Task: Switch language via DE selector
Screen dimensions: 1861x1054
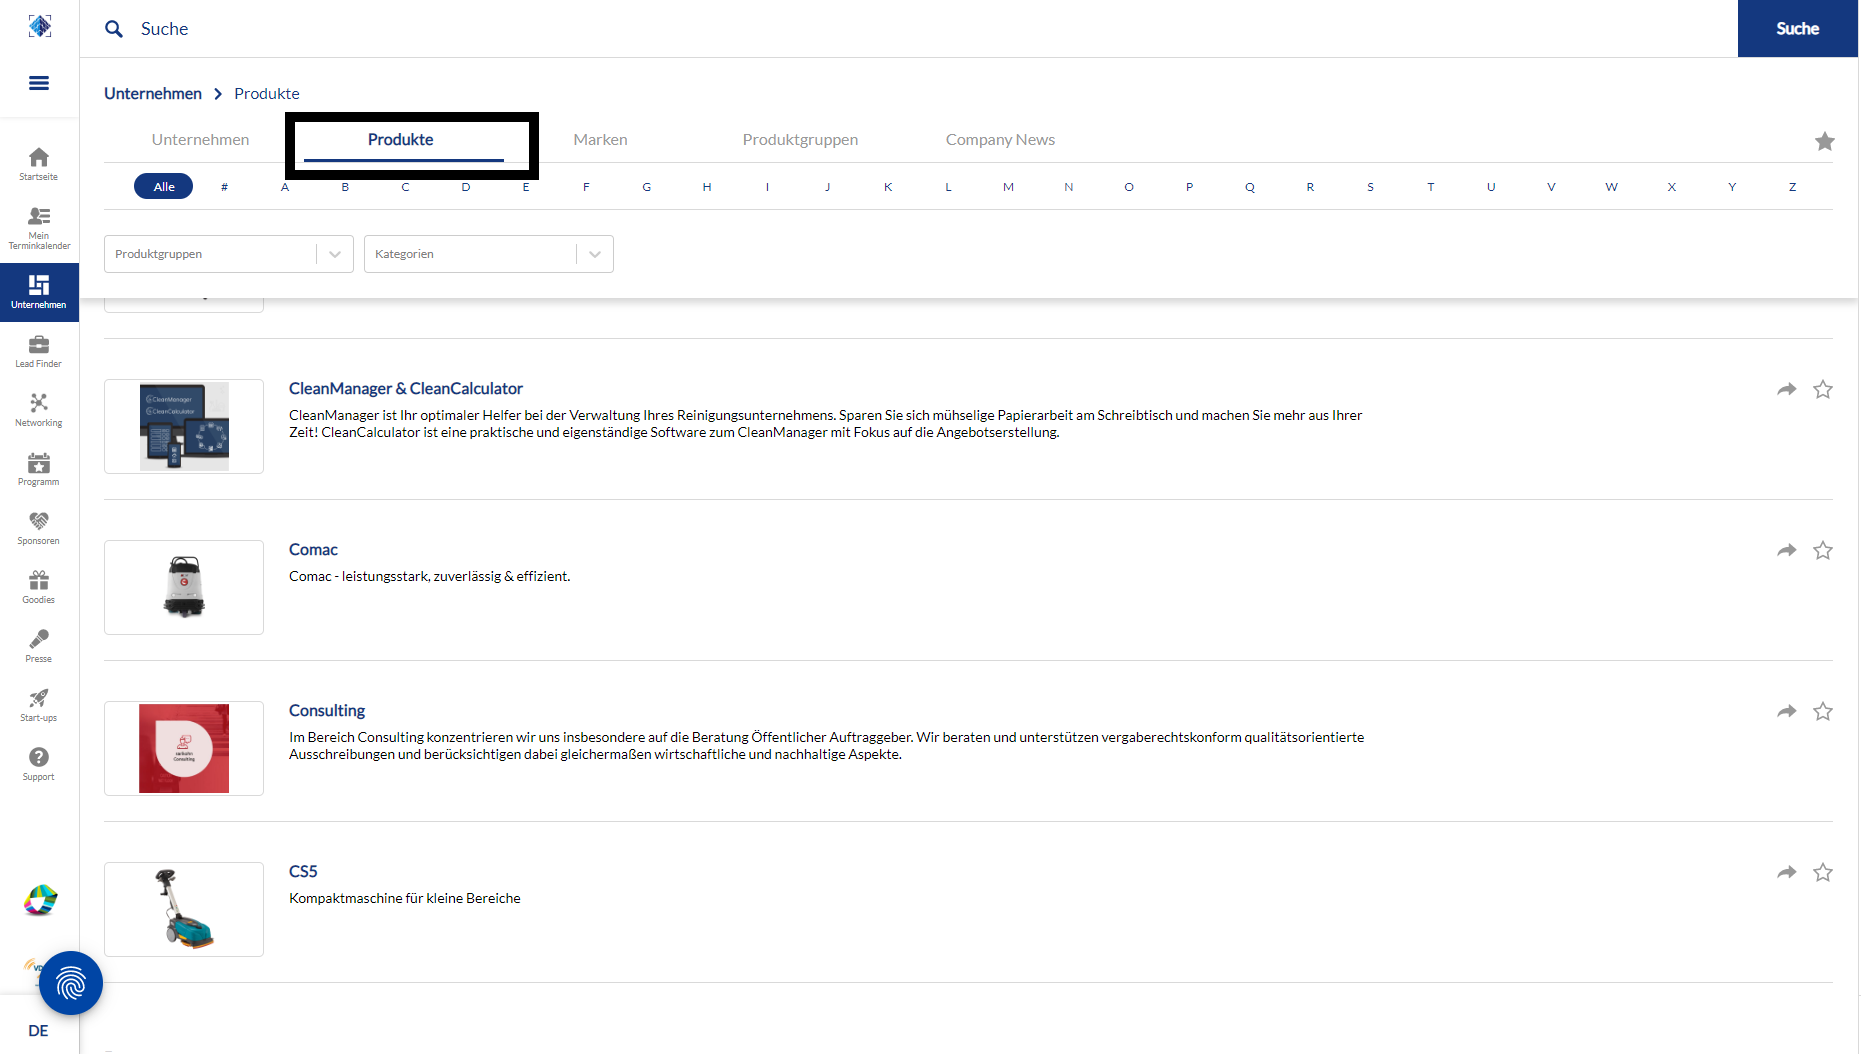Action: coord(38,1031)
